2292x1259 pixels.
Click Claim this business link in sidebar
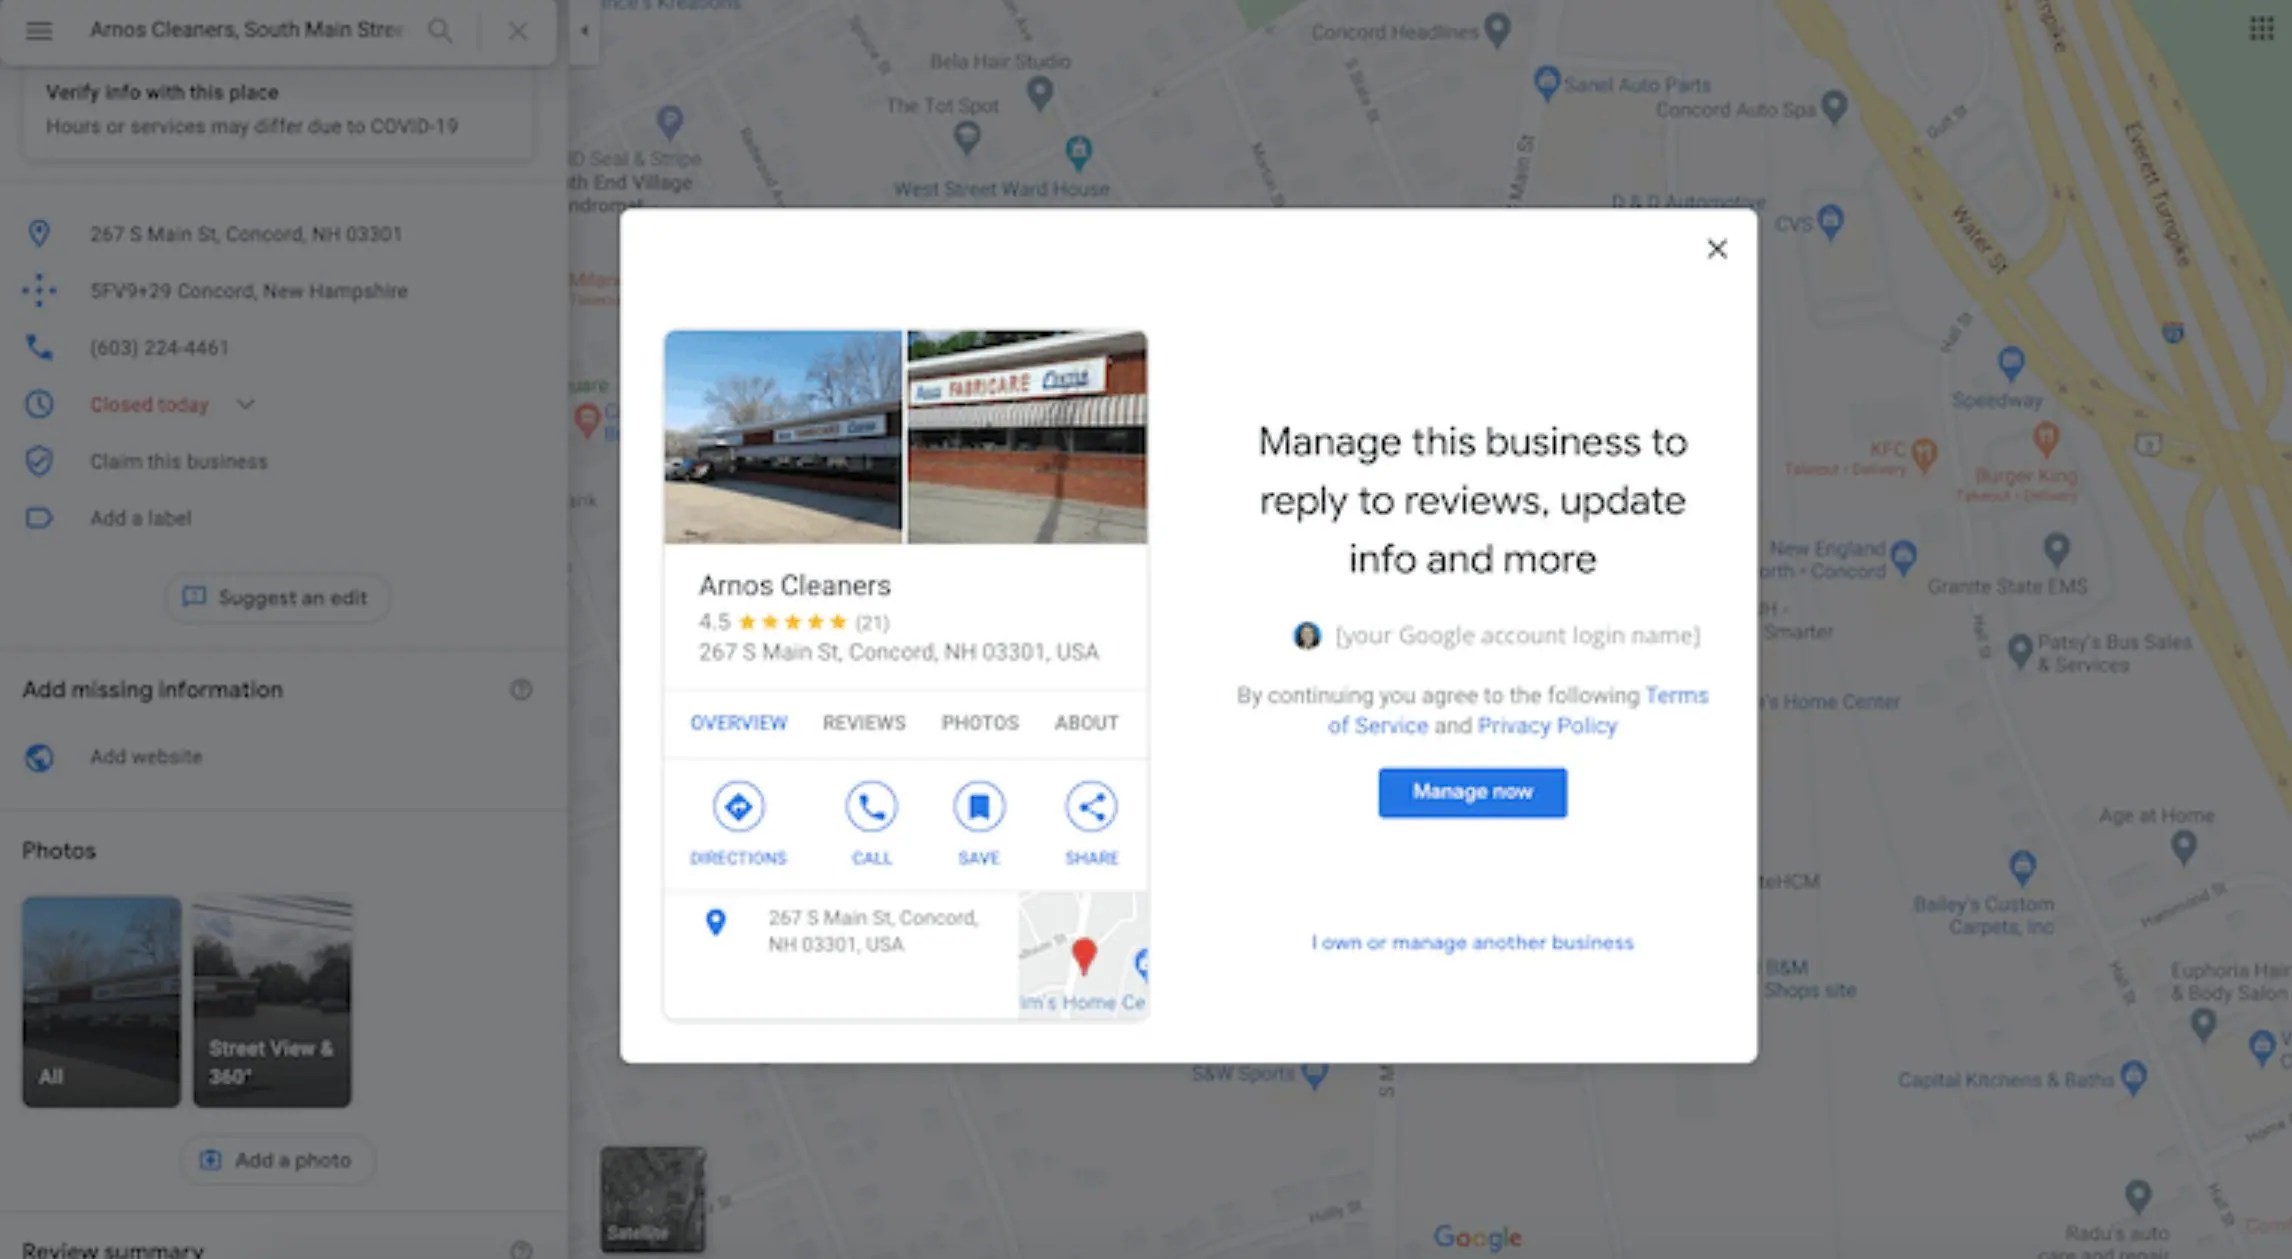pyautogui.click(x=178, y=460)
